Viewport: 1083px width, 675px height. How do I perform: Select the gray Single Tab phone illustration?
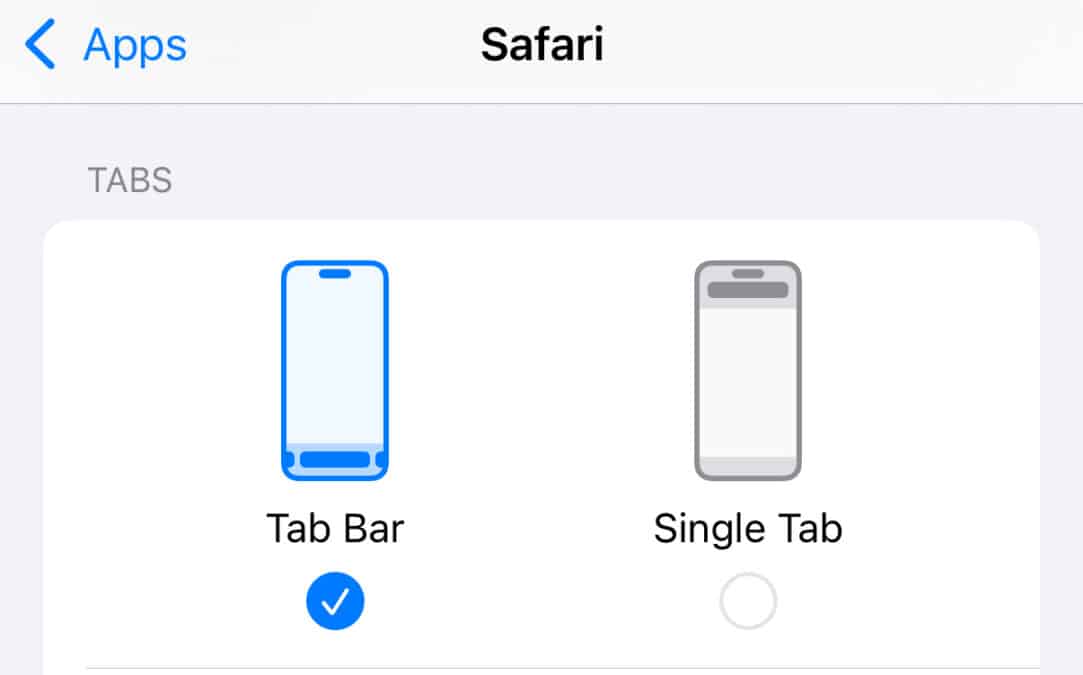click(748, 370)
